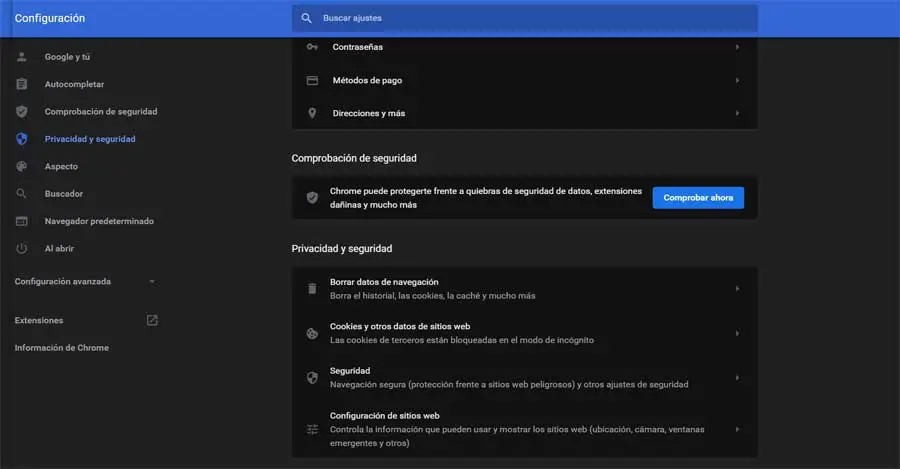Select Privacidad y seguridad in sidebar
This screenshot has width=900, height=469.
pyautogui.click(x=90, y=139)
